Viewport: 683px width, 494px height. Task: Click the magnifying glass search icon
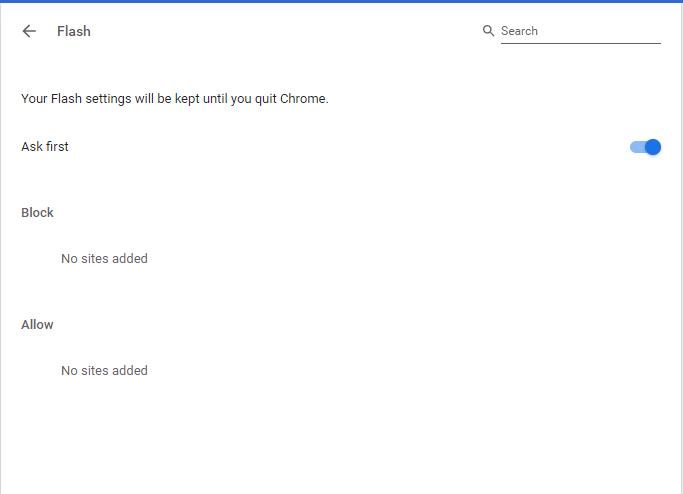click(488, 31)
